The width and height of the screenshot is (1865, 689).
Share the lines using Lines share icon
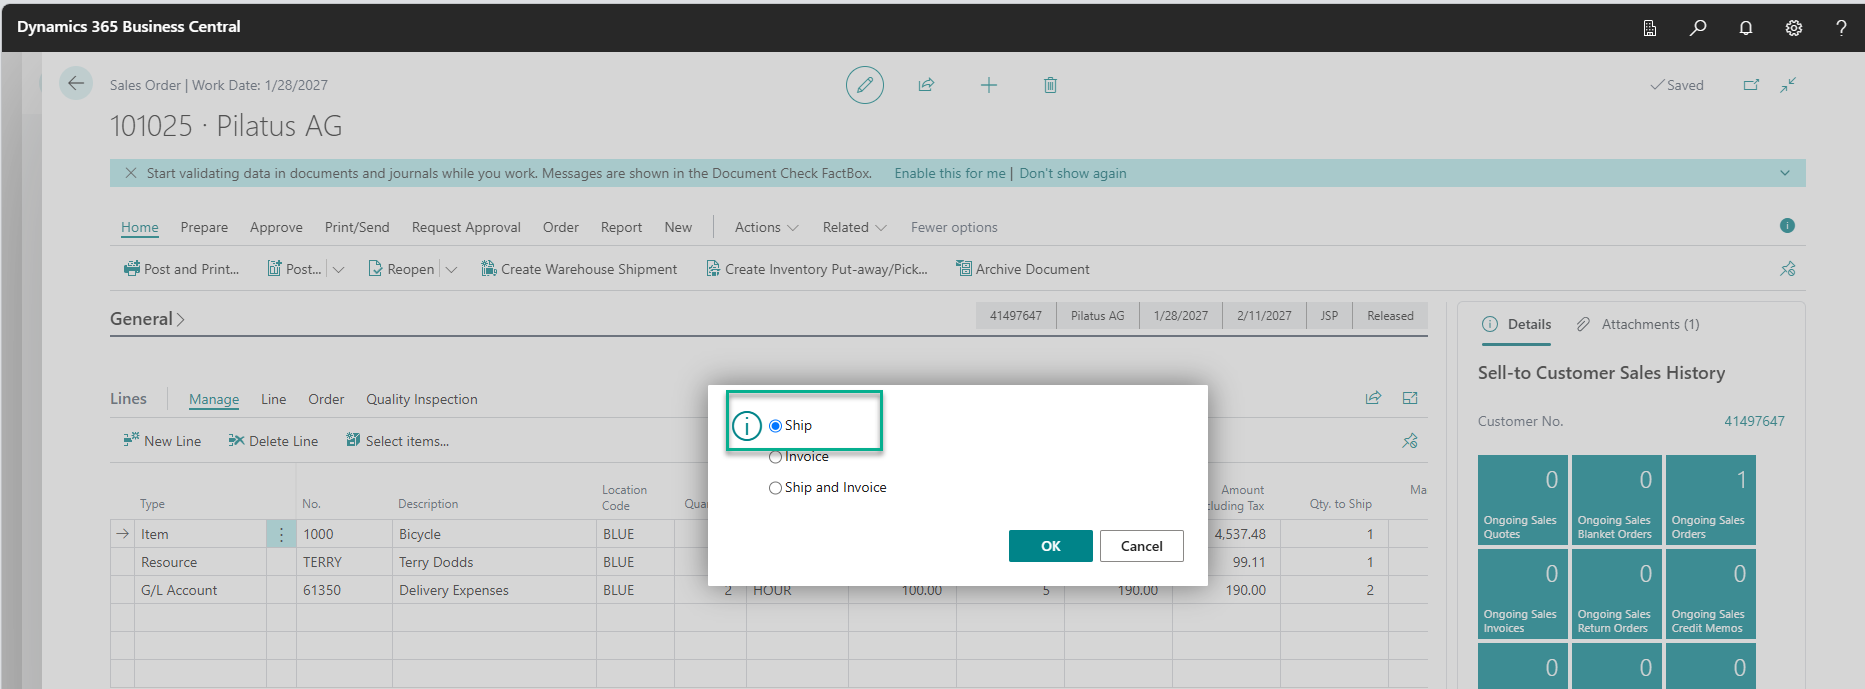click(1373, 398)
